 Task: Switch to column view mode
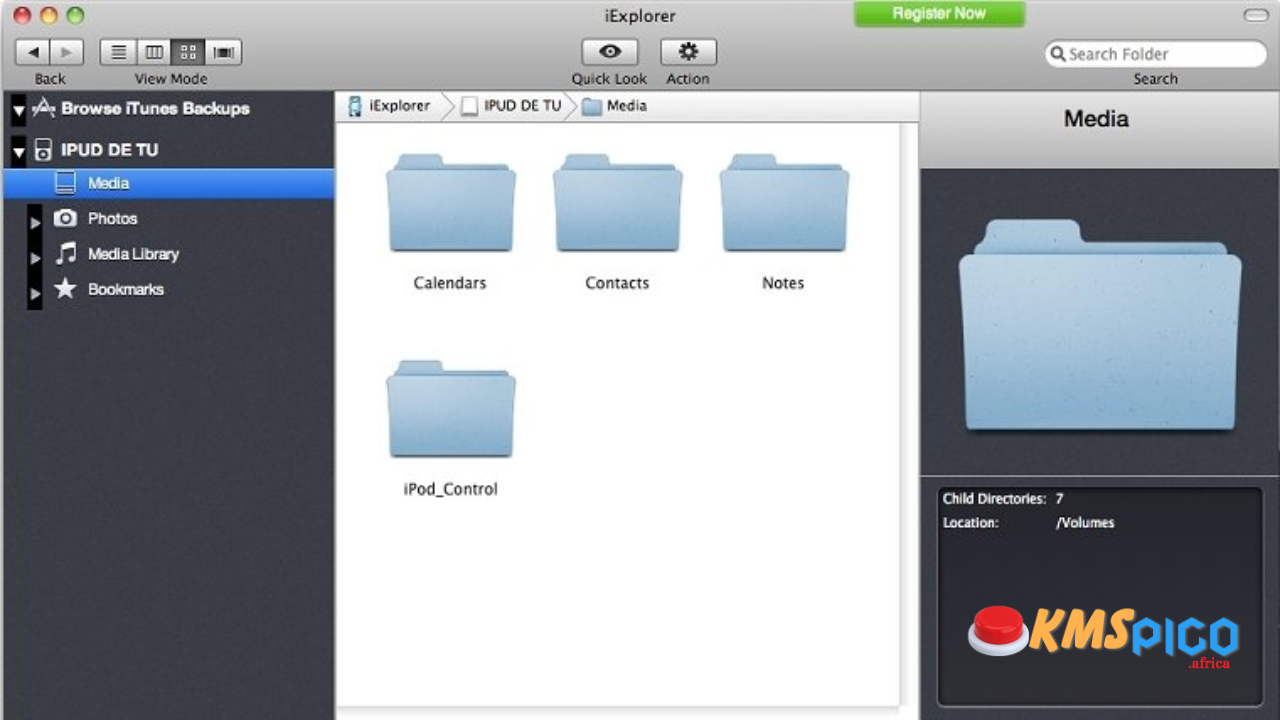[x=153, y=52]
